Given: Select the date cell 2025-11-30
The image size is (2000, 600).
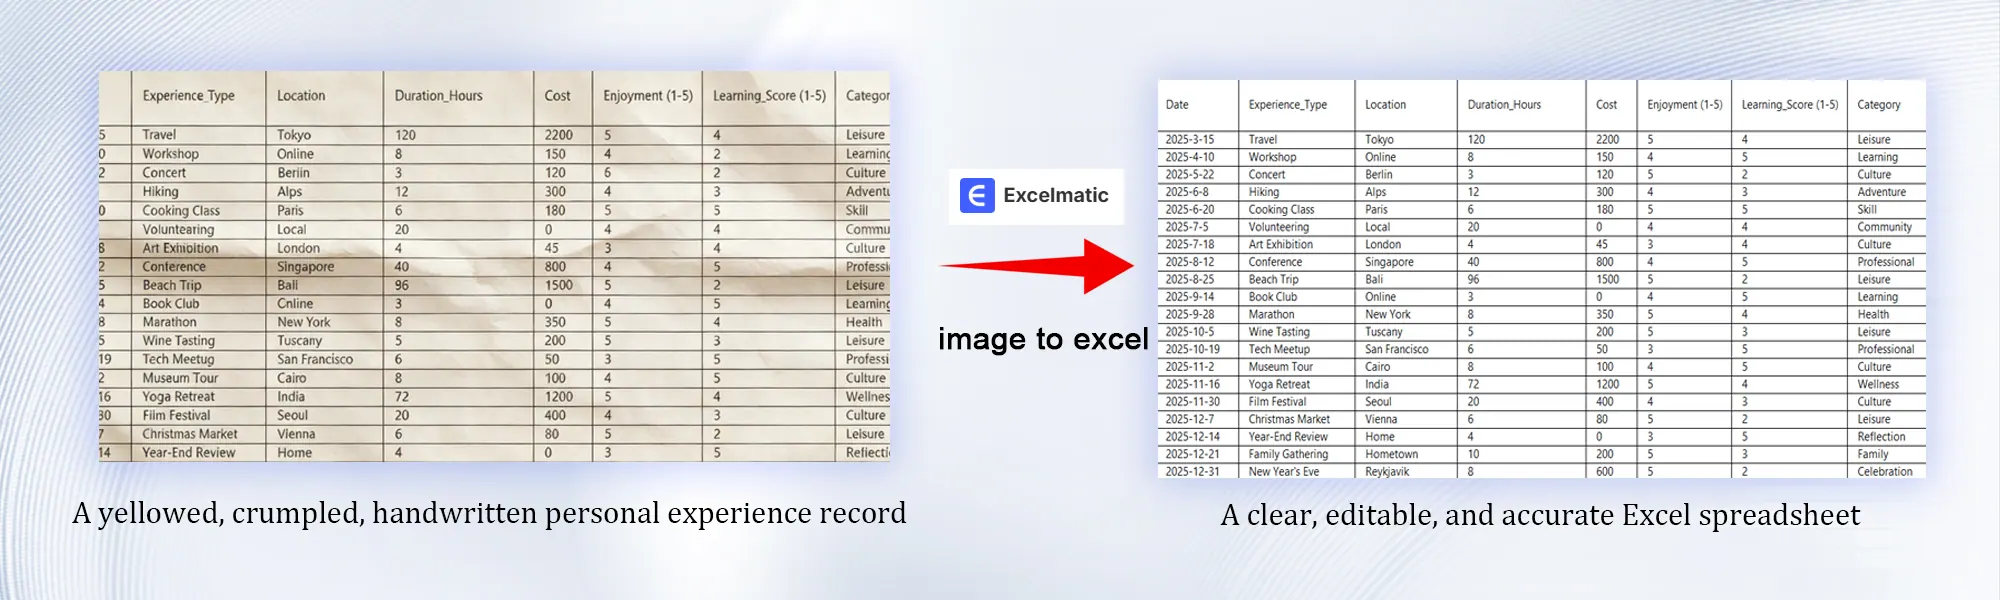Looking at the screenshot, I should pos(1192,402).
